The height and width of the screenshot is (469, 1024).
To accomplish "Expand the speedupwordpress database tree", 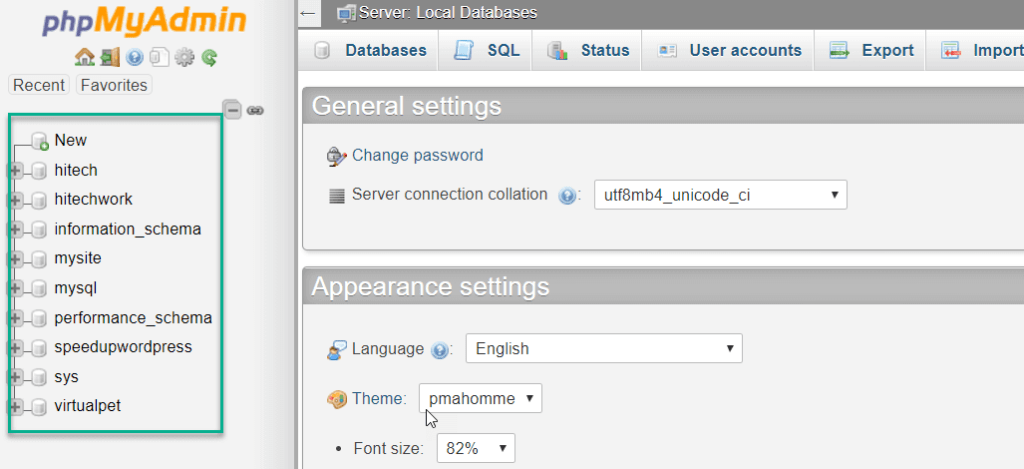I will (15, 348).
